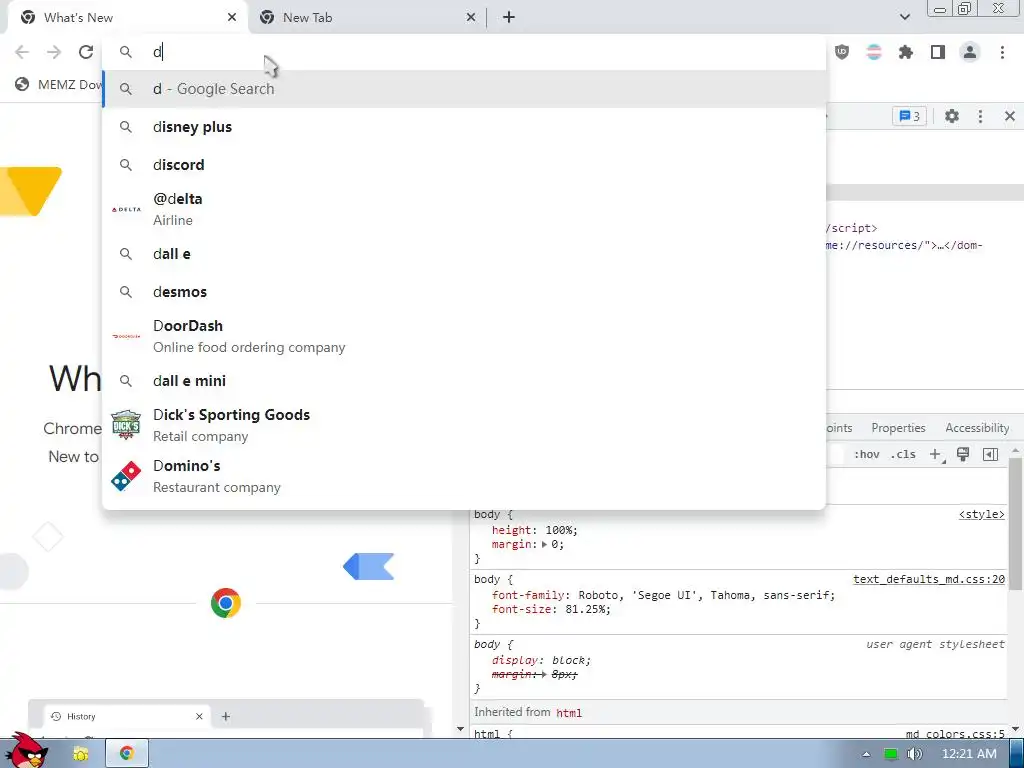
Task: Click html in Inherited from label
Action: tap(568, 712)
